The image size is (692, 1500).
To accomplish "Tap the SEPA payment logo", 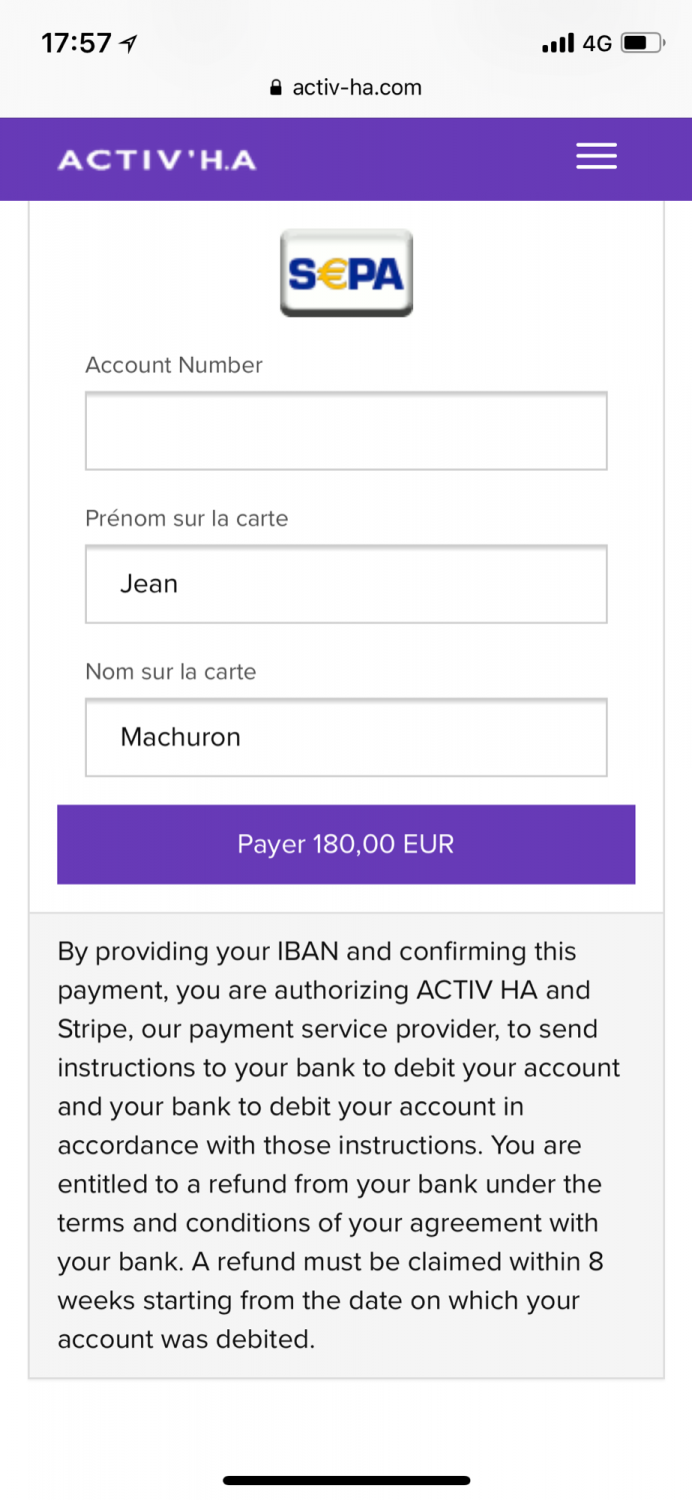I will click(x=346, y=273).
